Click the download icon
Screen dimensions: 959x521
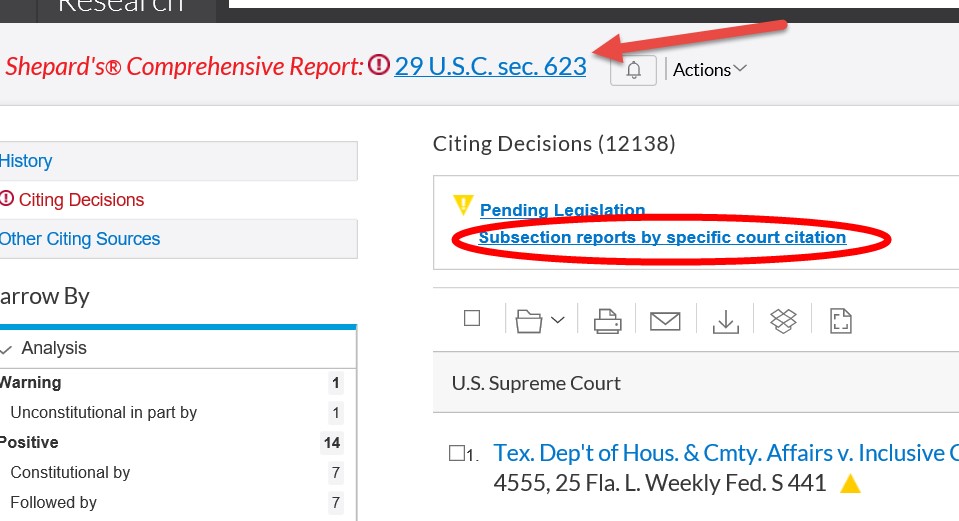tap(725, 321)
